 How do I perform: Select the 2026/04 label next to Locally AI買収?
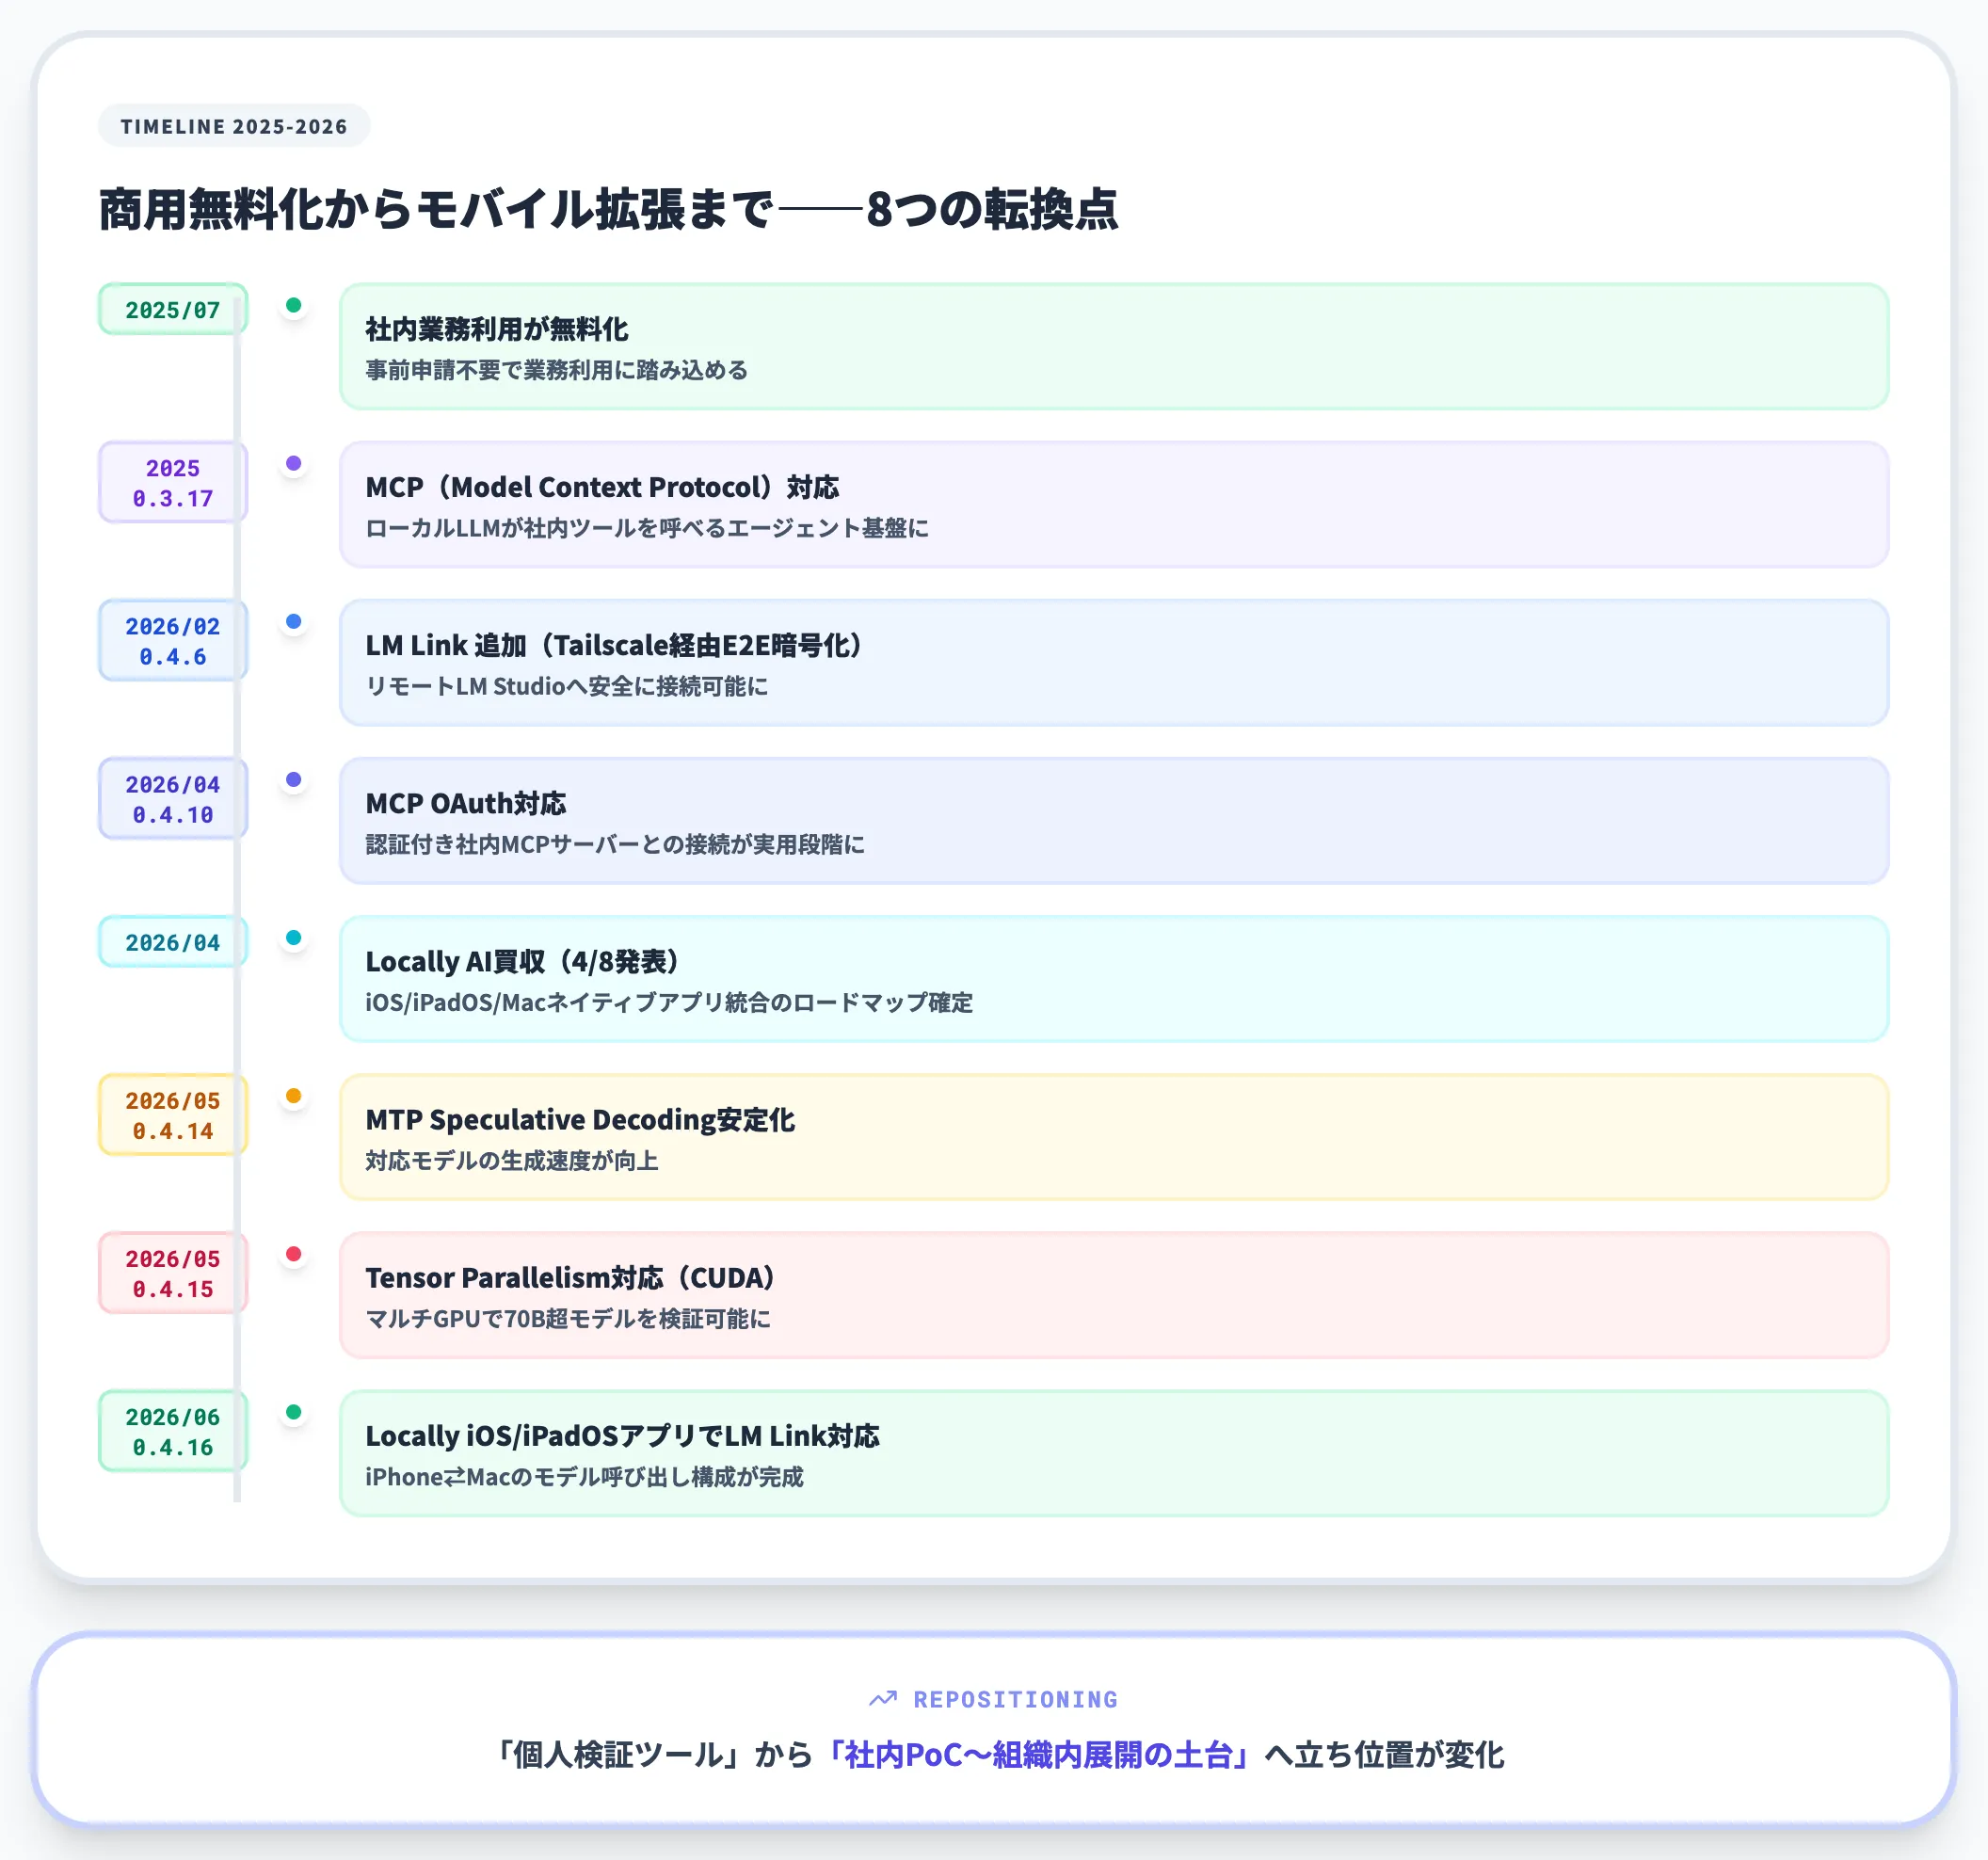tap(172, 942)
